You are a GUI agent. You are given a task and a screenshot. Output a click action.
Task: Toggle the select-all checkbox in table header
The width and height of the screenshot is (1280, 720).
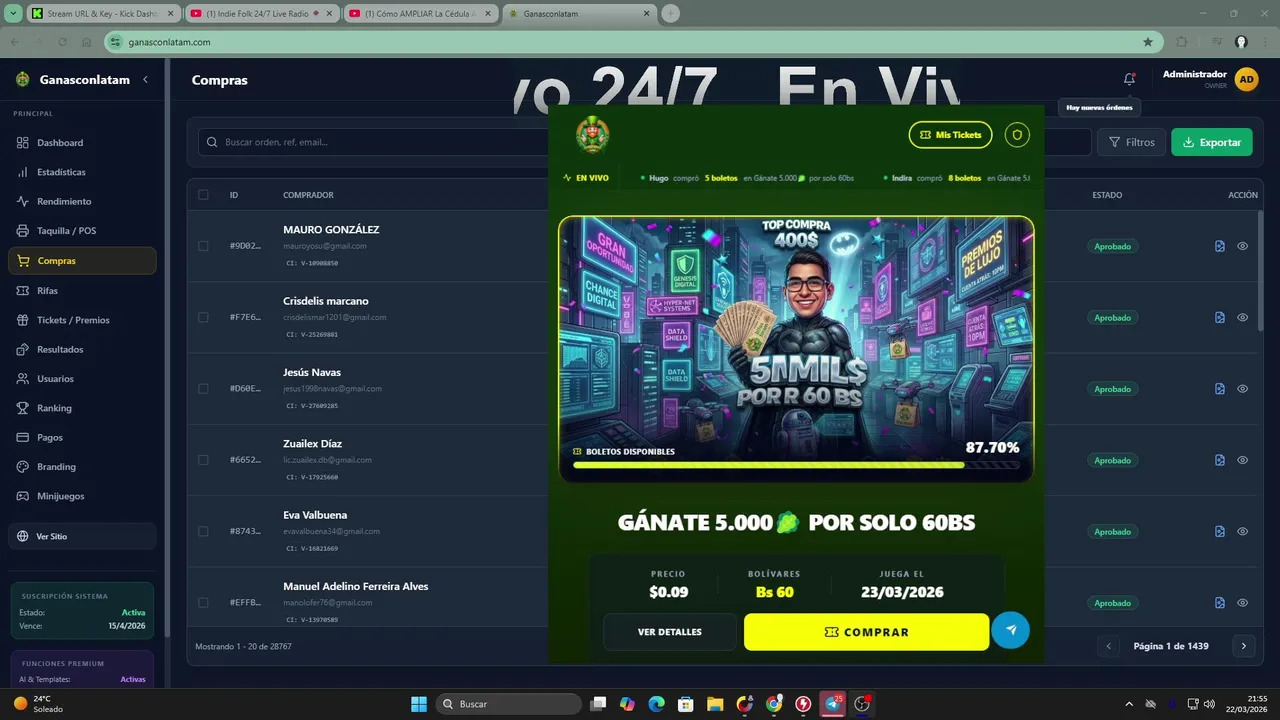point(203,195)
